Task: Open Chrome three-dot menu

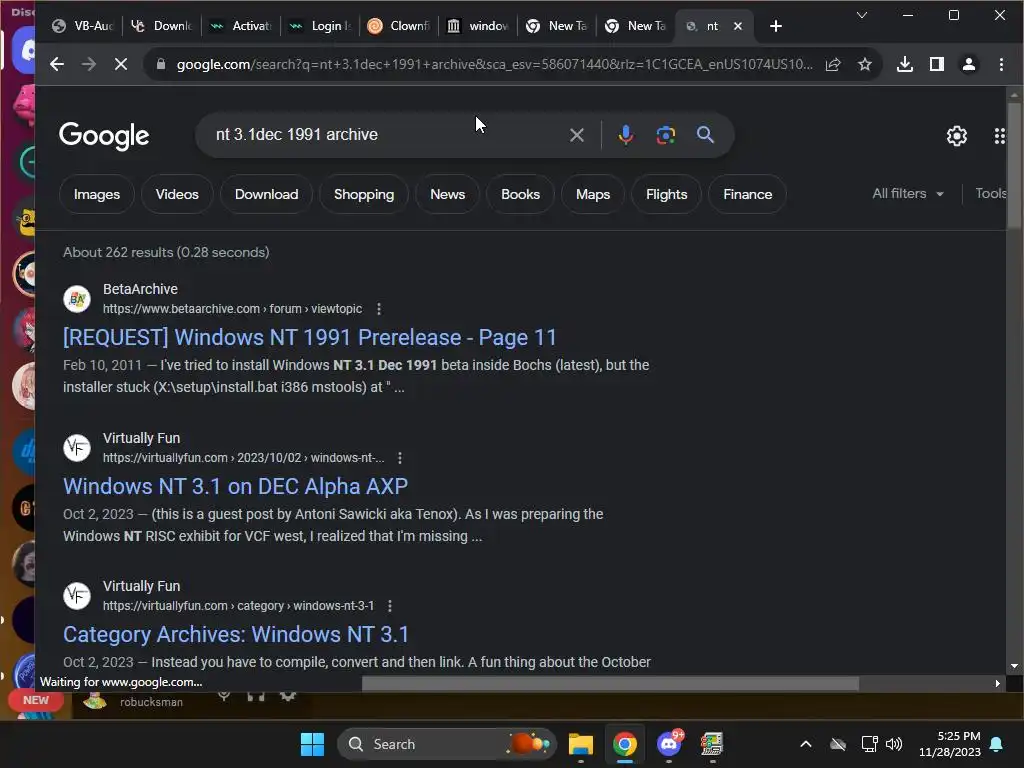Action: click(x=1000, y=64)
